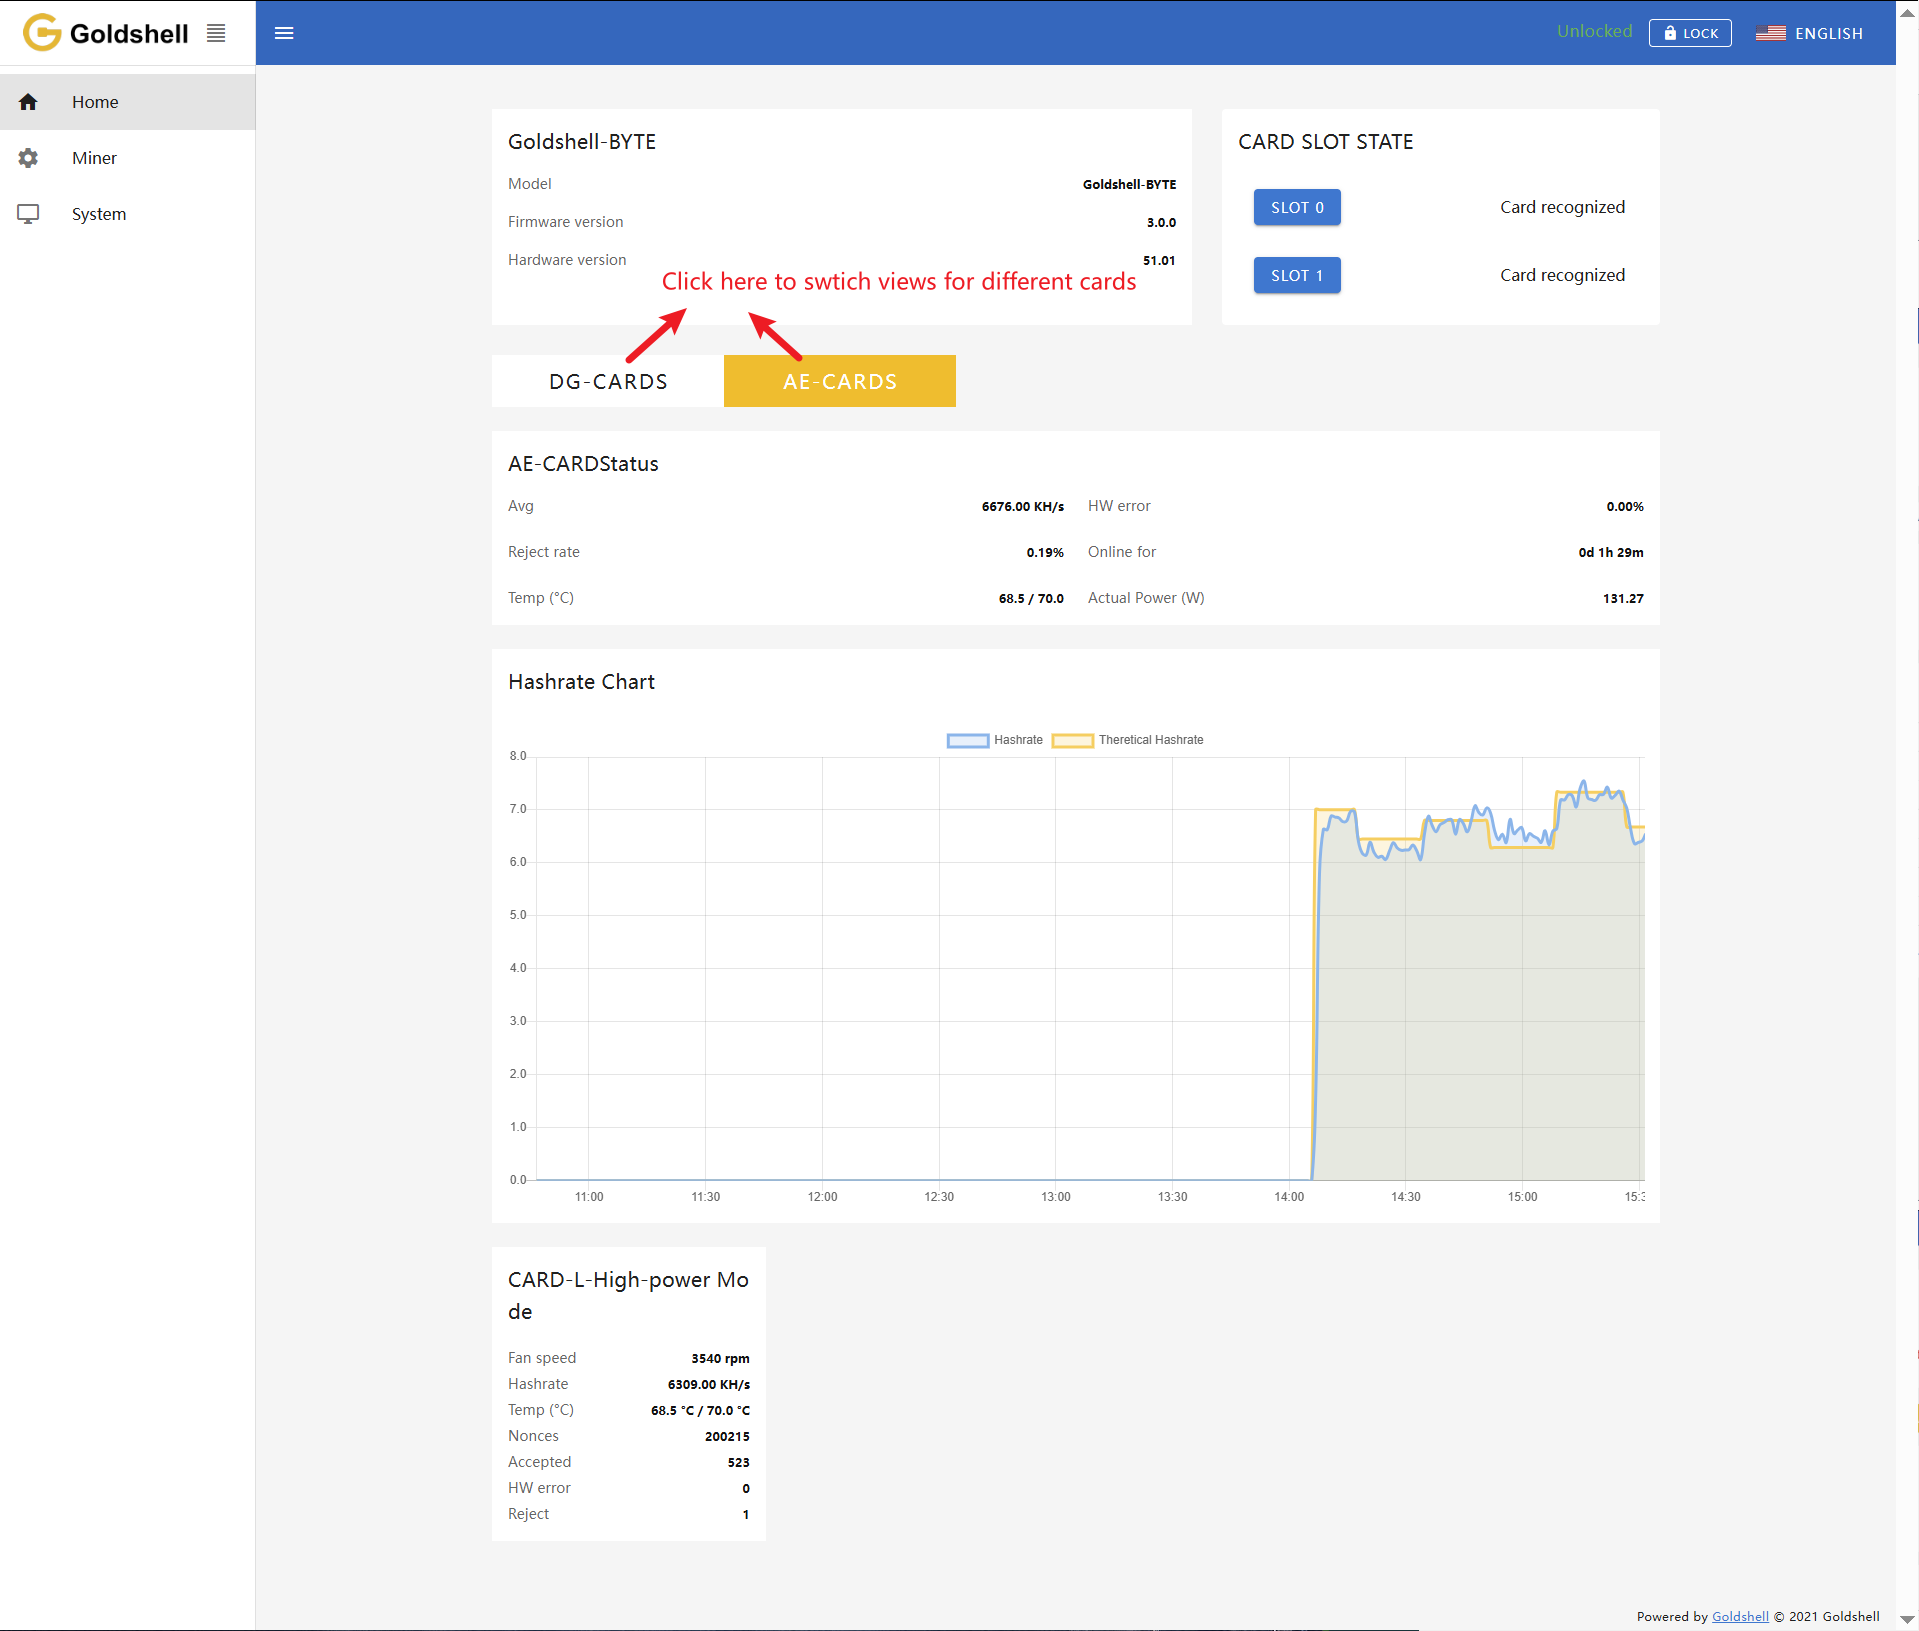Click the Model value Goldshell-BYTE

click(1129, 185)
